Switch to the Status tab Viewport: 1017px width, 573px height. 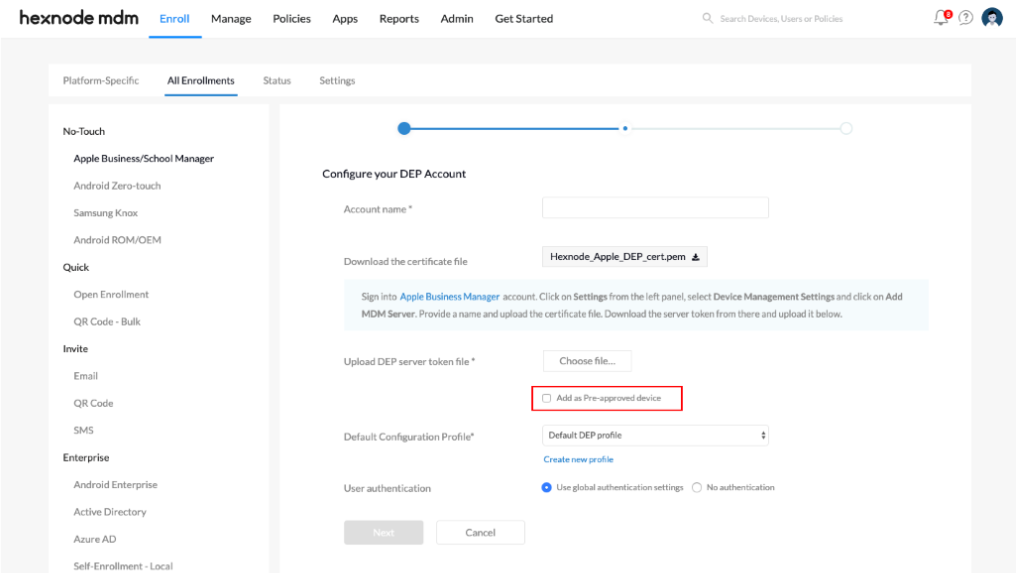(277, 80)
